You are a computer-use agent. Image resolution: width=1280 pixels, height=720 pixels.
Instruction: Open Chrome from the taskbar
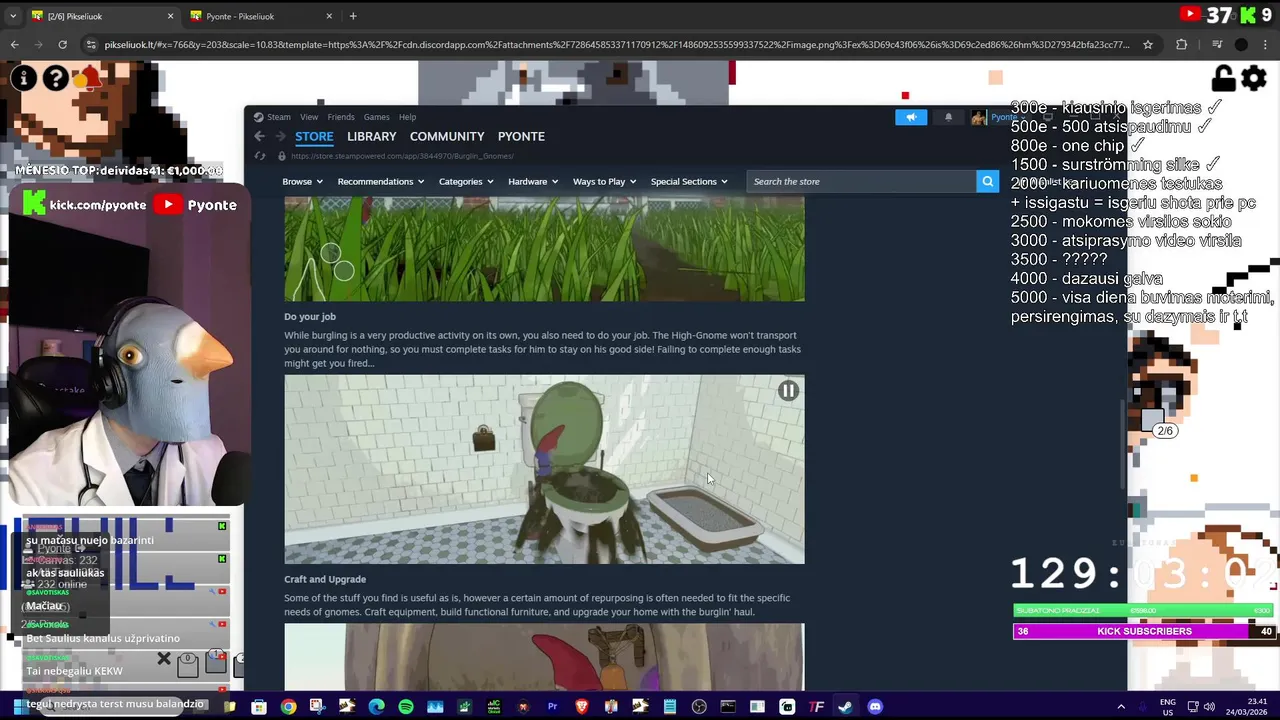(x=288, y=707)
